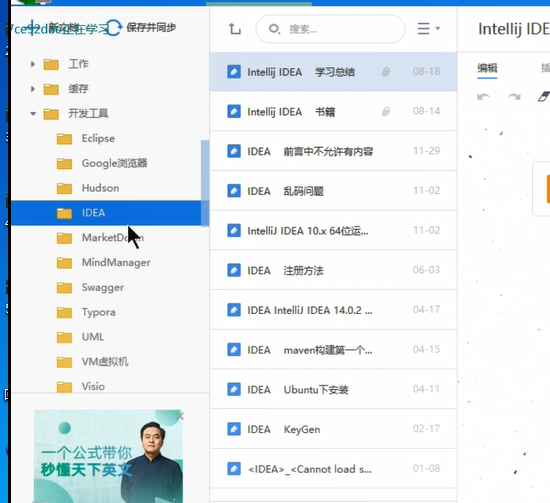This screenshot has width=550, height=503.
Task: Select the eraser format clear tool
Action: pyautogui.click(x=544, y=96)
